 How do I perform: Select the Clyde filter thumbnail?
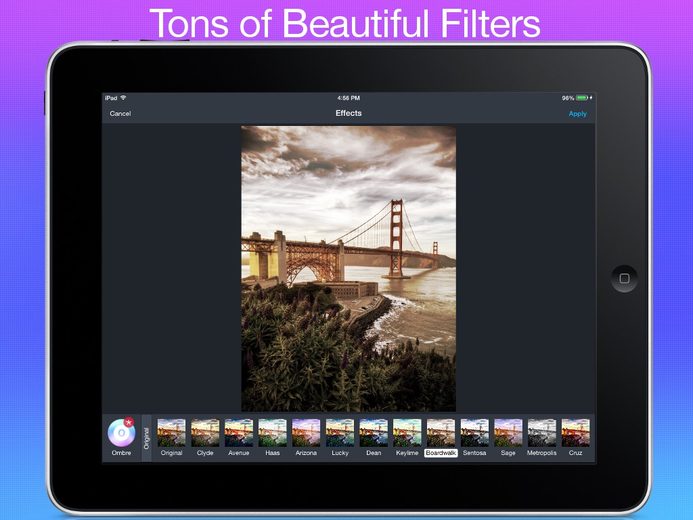click(205, 433)
